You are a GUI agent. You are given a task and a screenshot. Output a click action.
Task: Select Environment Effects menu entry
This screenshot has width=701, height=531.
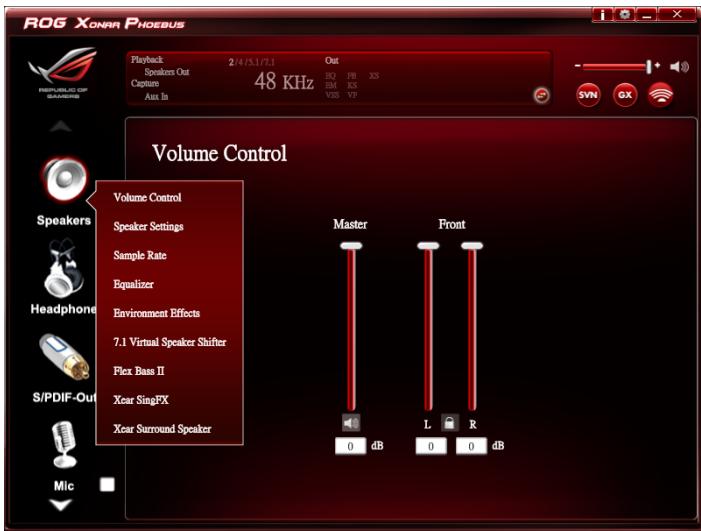point(156,313)
